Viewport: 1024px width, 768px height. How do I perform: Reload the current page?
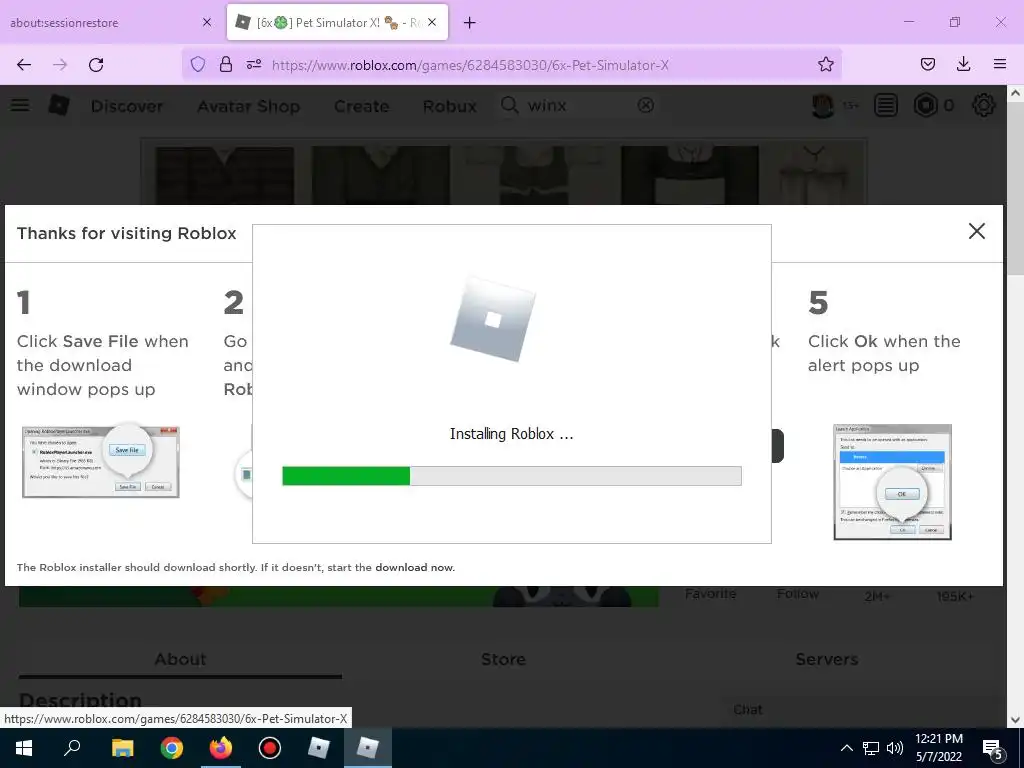click(x=96, y=65)
